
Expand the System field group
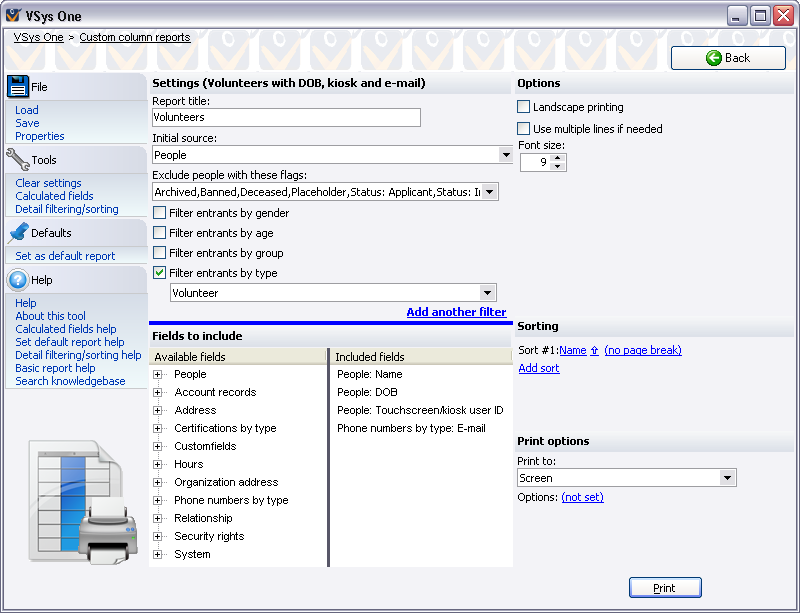coord(158,554)
